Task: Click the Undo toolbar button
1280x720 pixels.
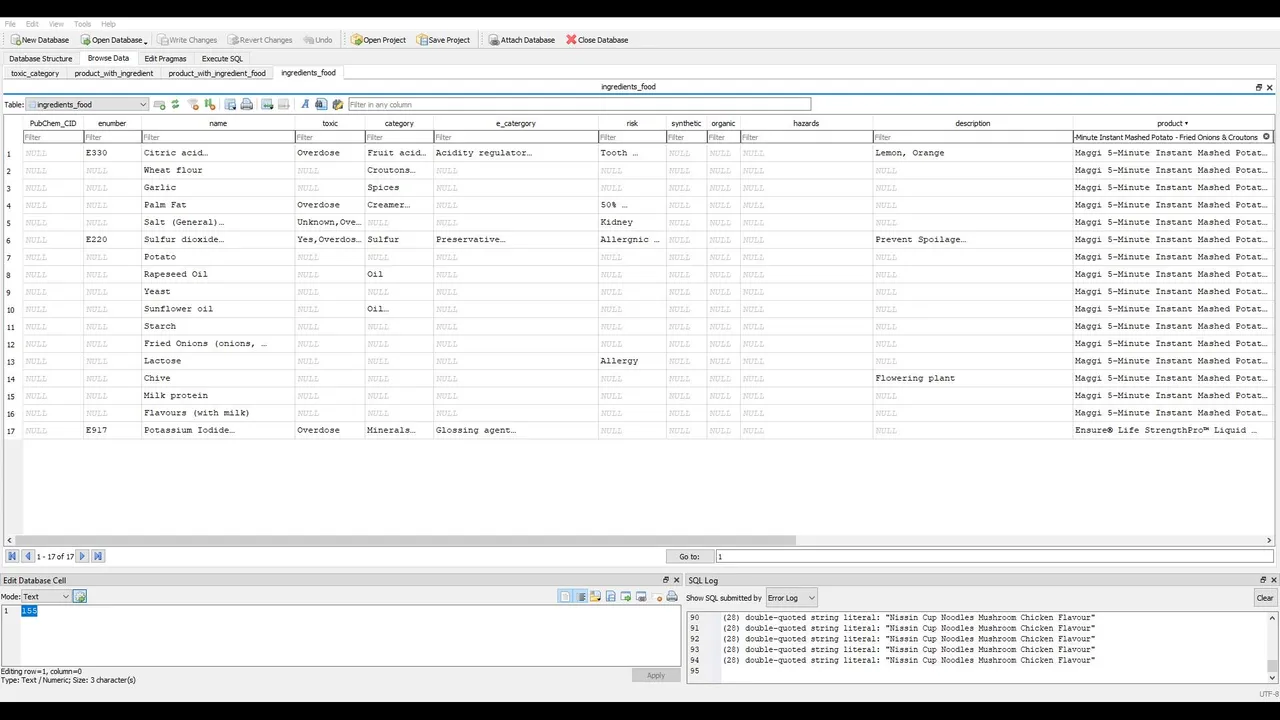Action: point(318,40)
